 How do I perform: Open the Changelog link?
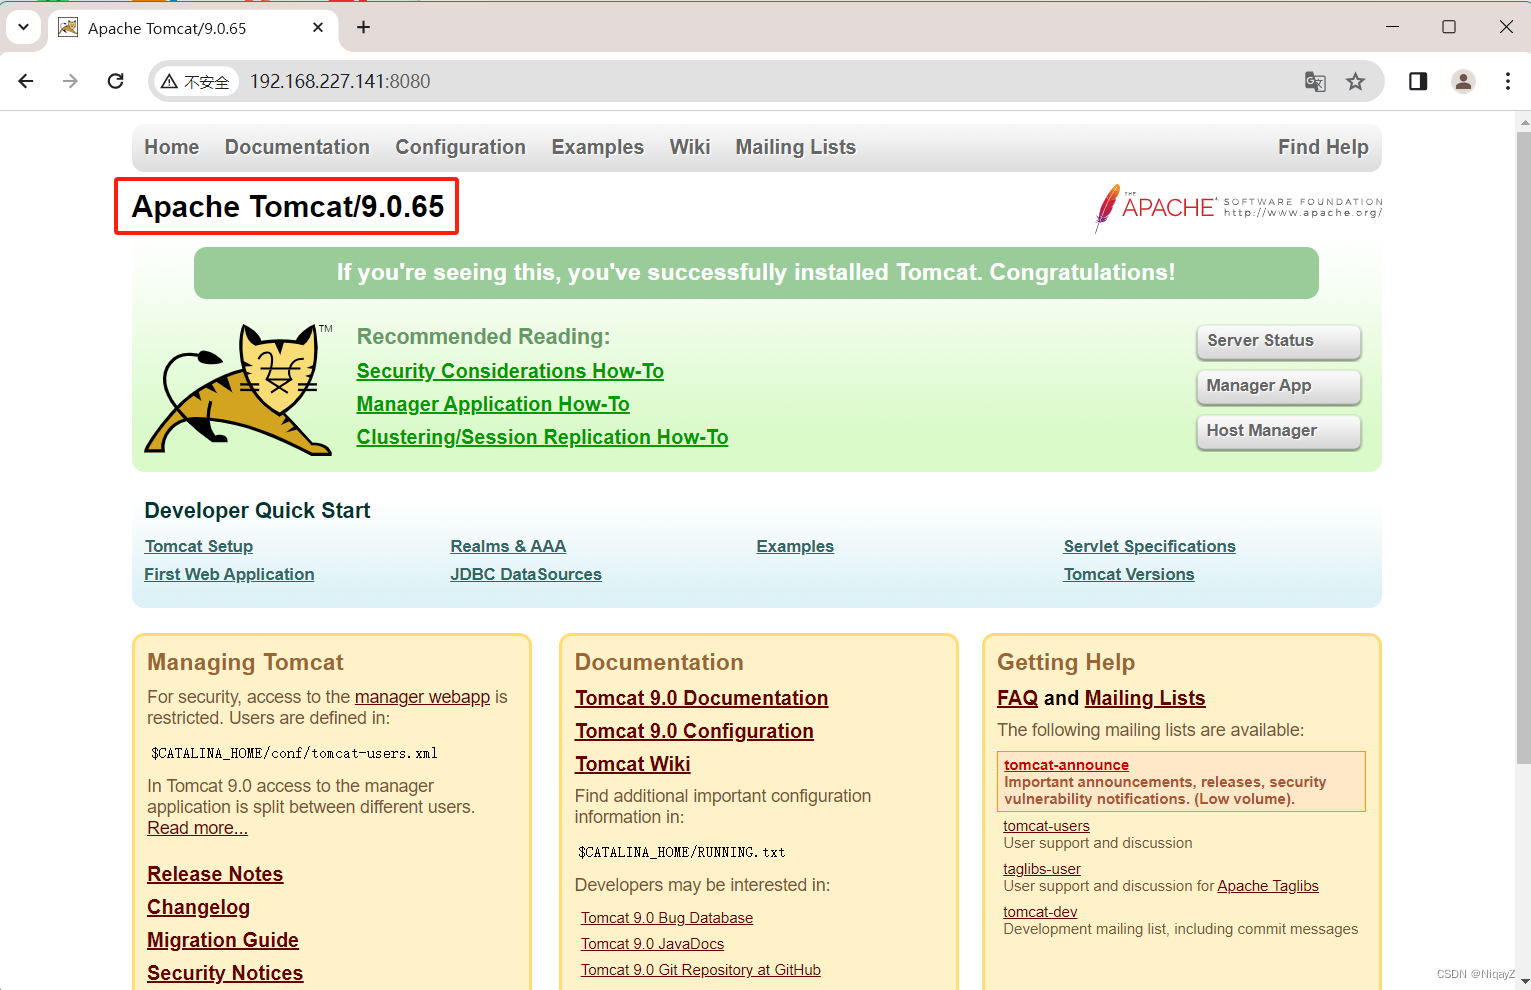198,907
